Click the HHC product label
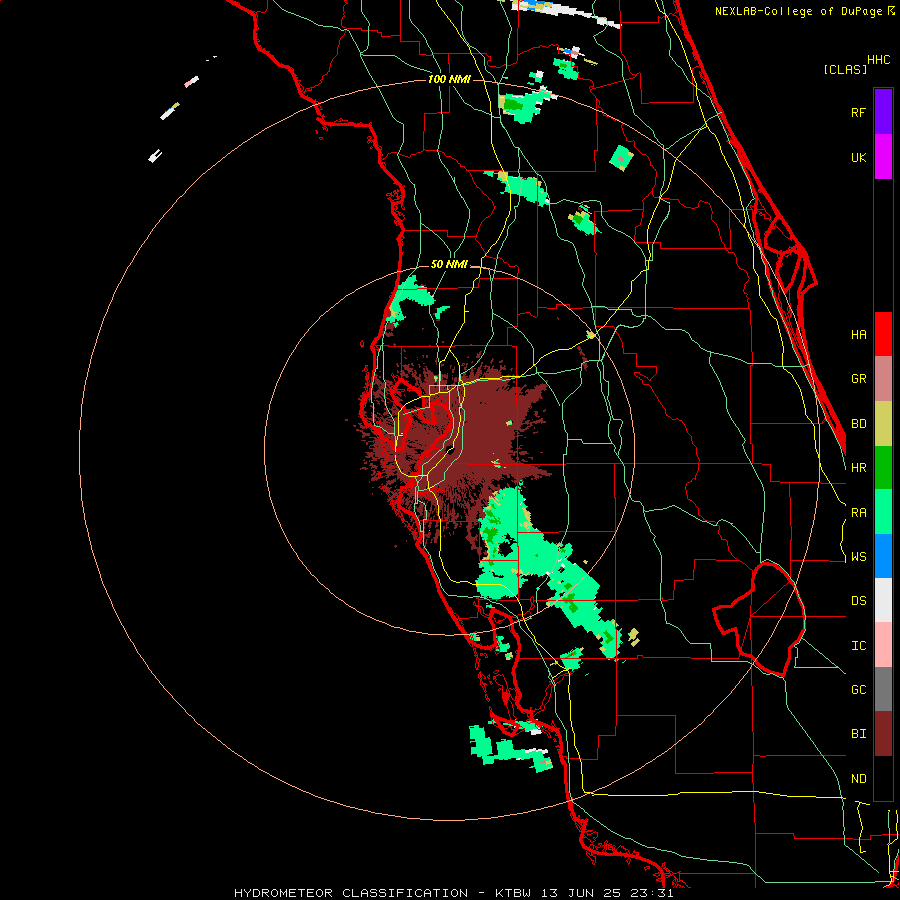This screenshot has width=900, height=900. 878,60
